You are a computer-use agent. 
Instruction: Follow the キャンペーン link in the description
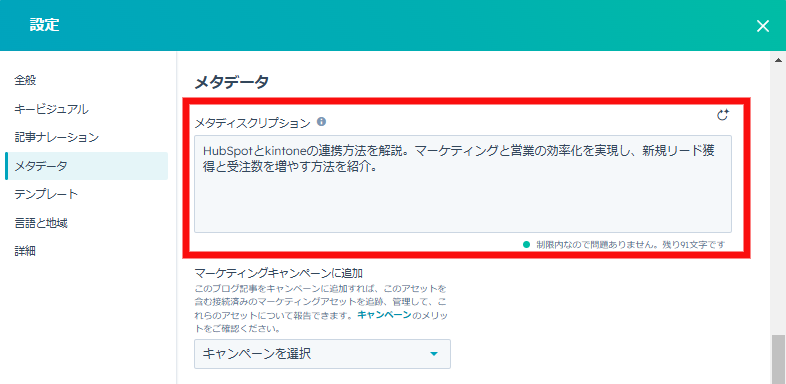point(384,315)
